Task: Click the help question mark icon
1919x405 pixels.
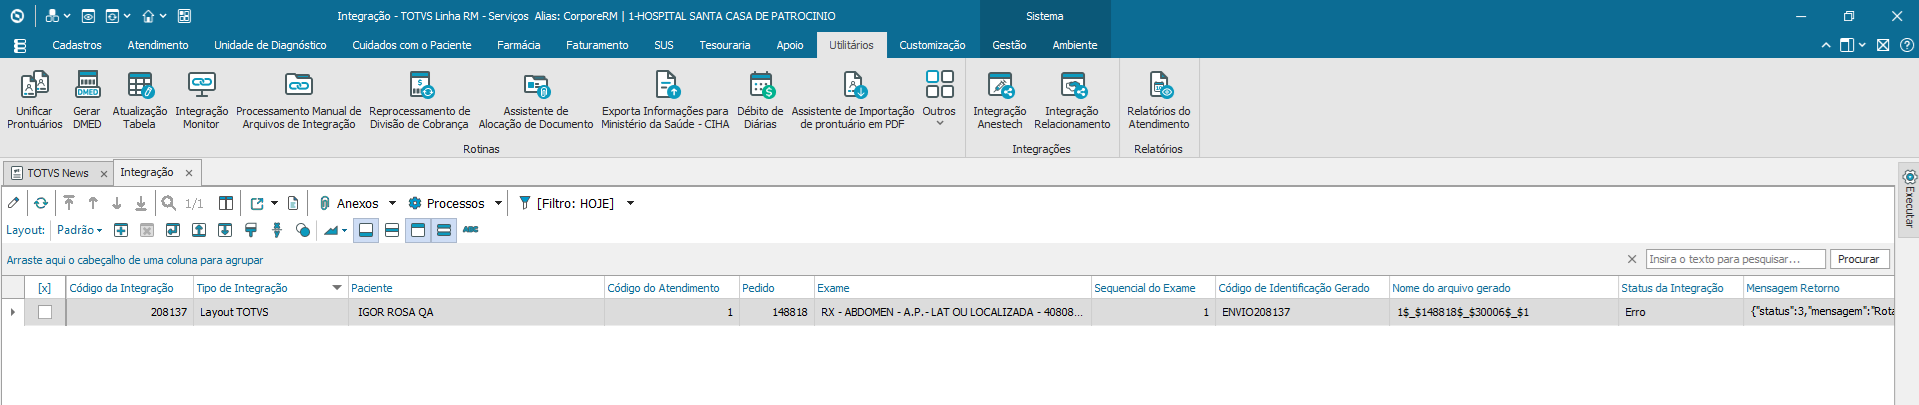Action: pyautogui.click(x=1907, y=45)
